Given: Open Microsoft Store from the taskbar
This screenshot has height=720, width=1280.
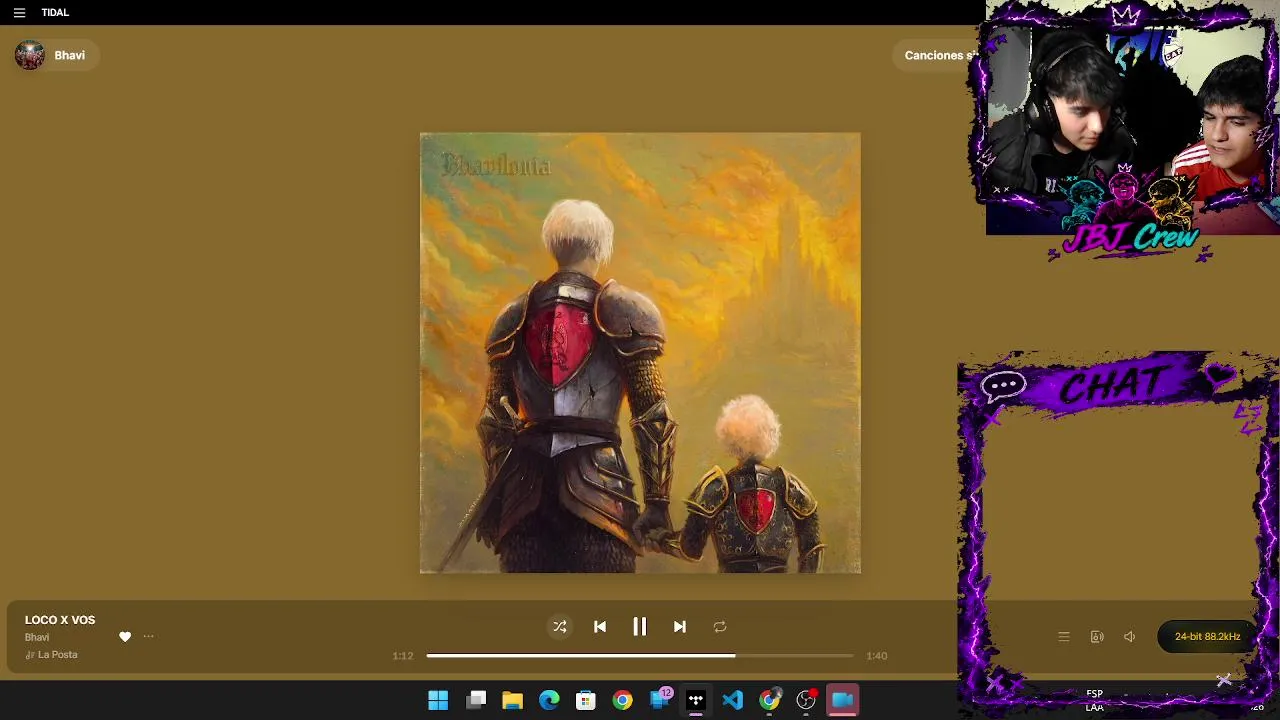Looking at the screenshot, I should coord(586,700).
